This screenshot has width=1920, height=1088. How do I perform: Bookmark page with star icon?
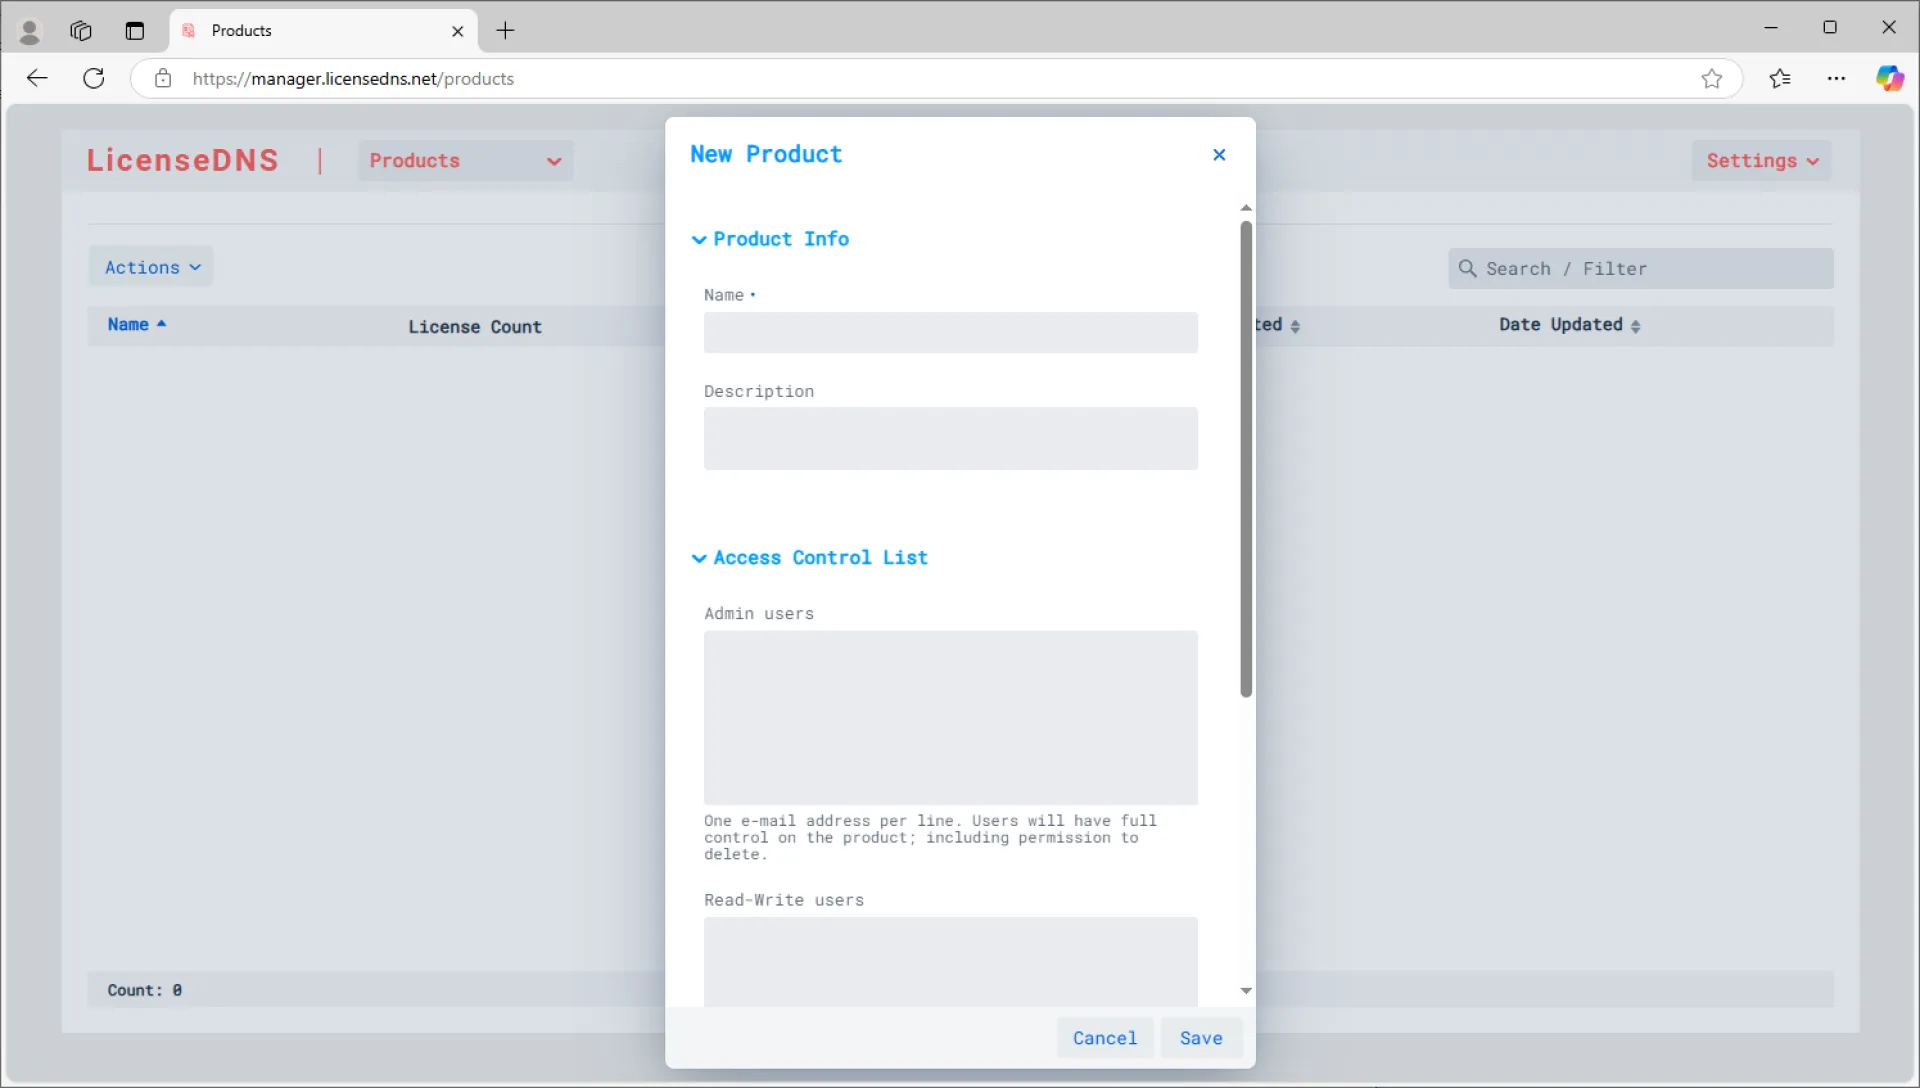1712,79
